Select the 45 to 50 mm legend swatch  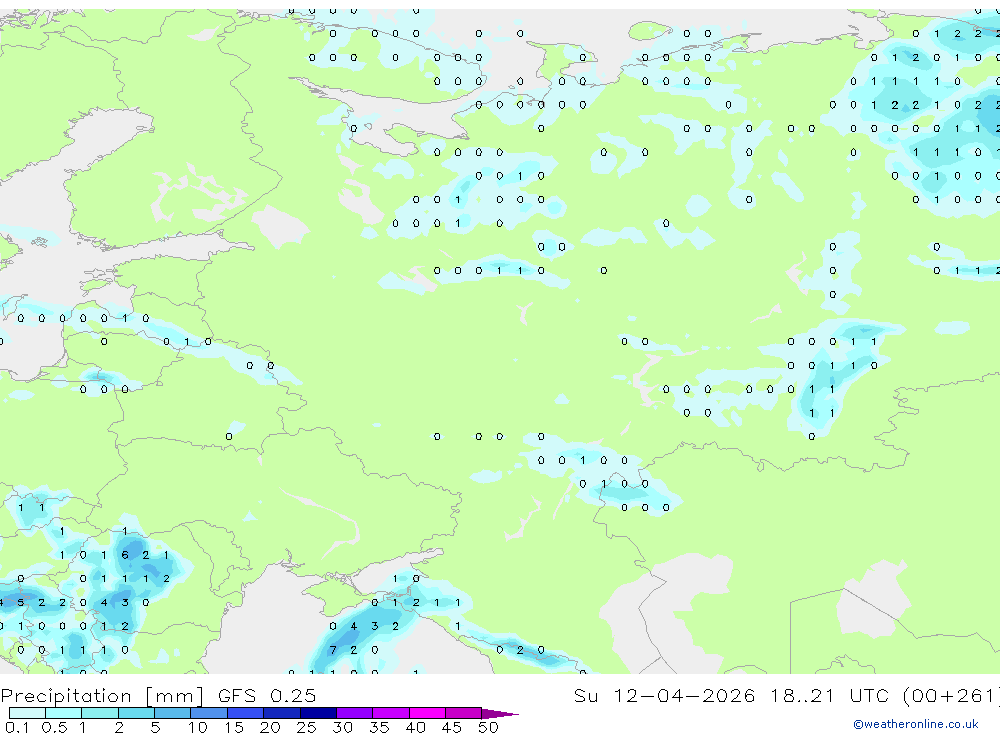pyautogui.click(x=463, y=713)
